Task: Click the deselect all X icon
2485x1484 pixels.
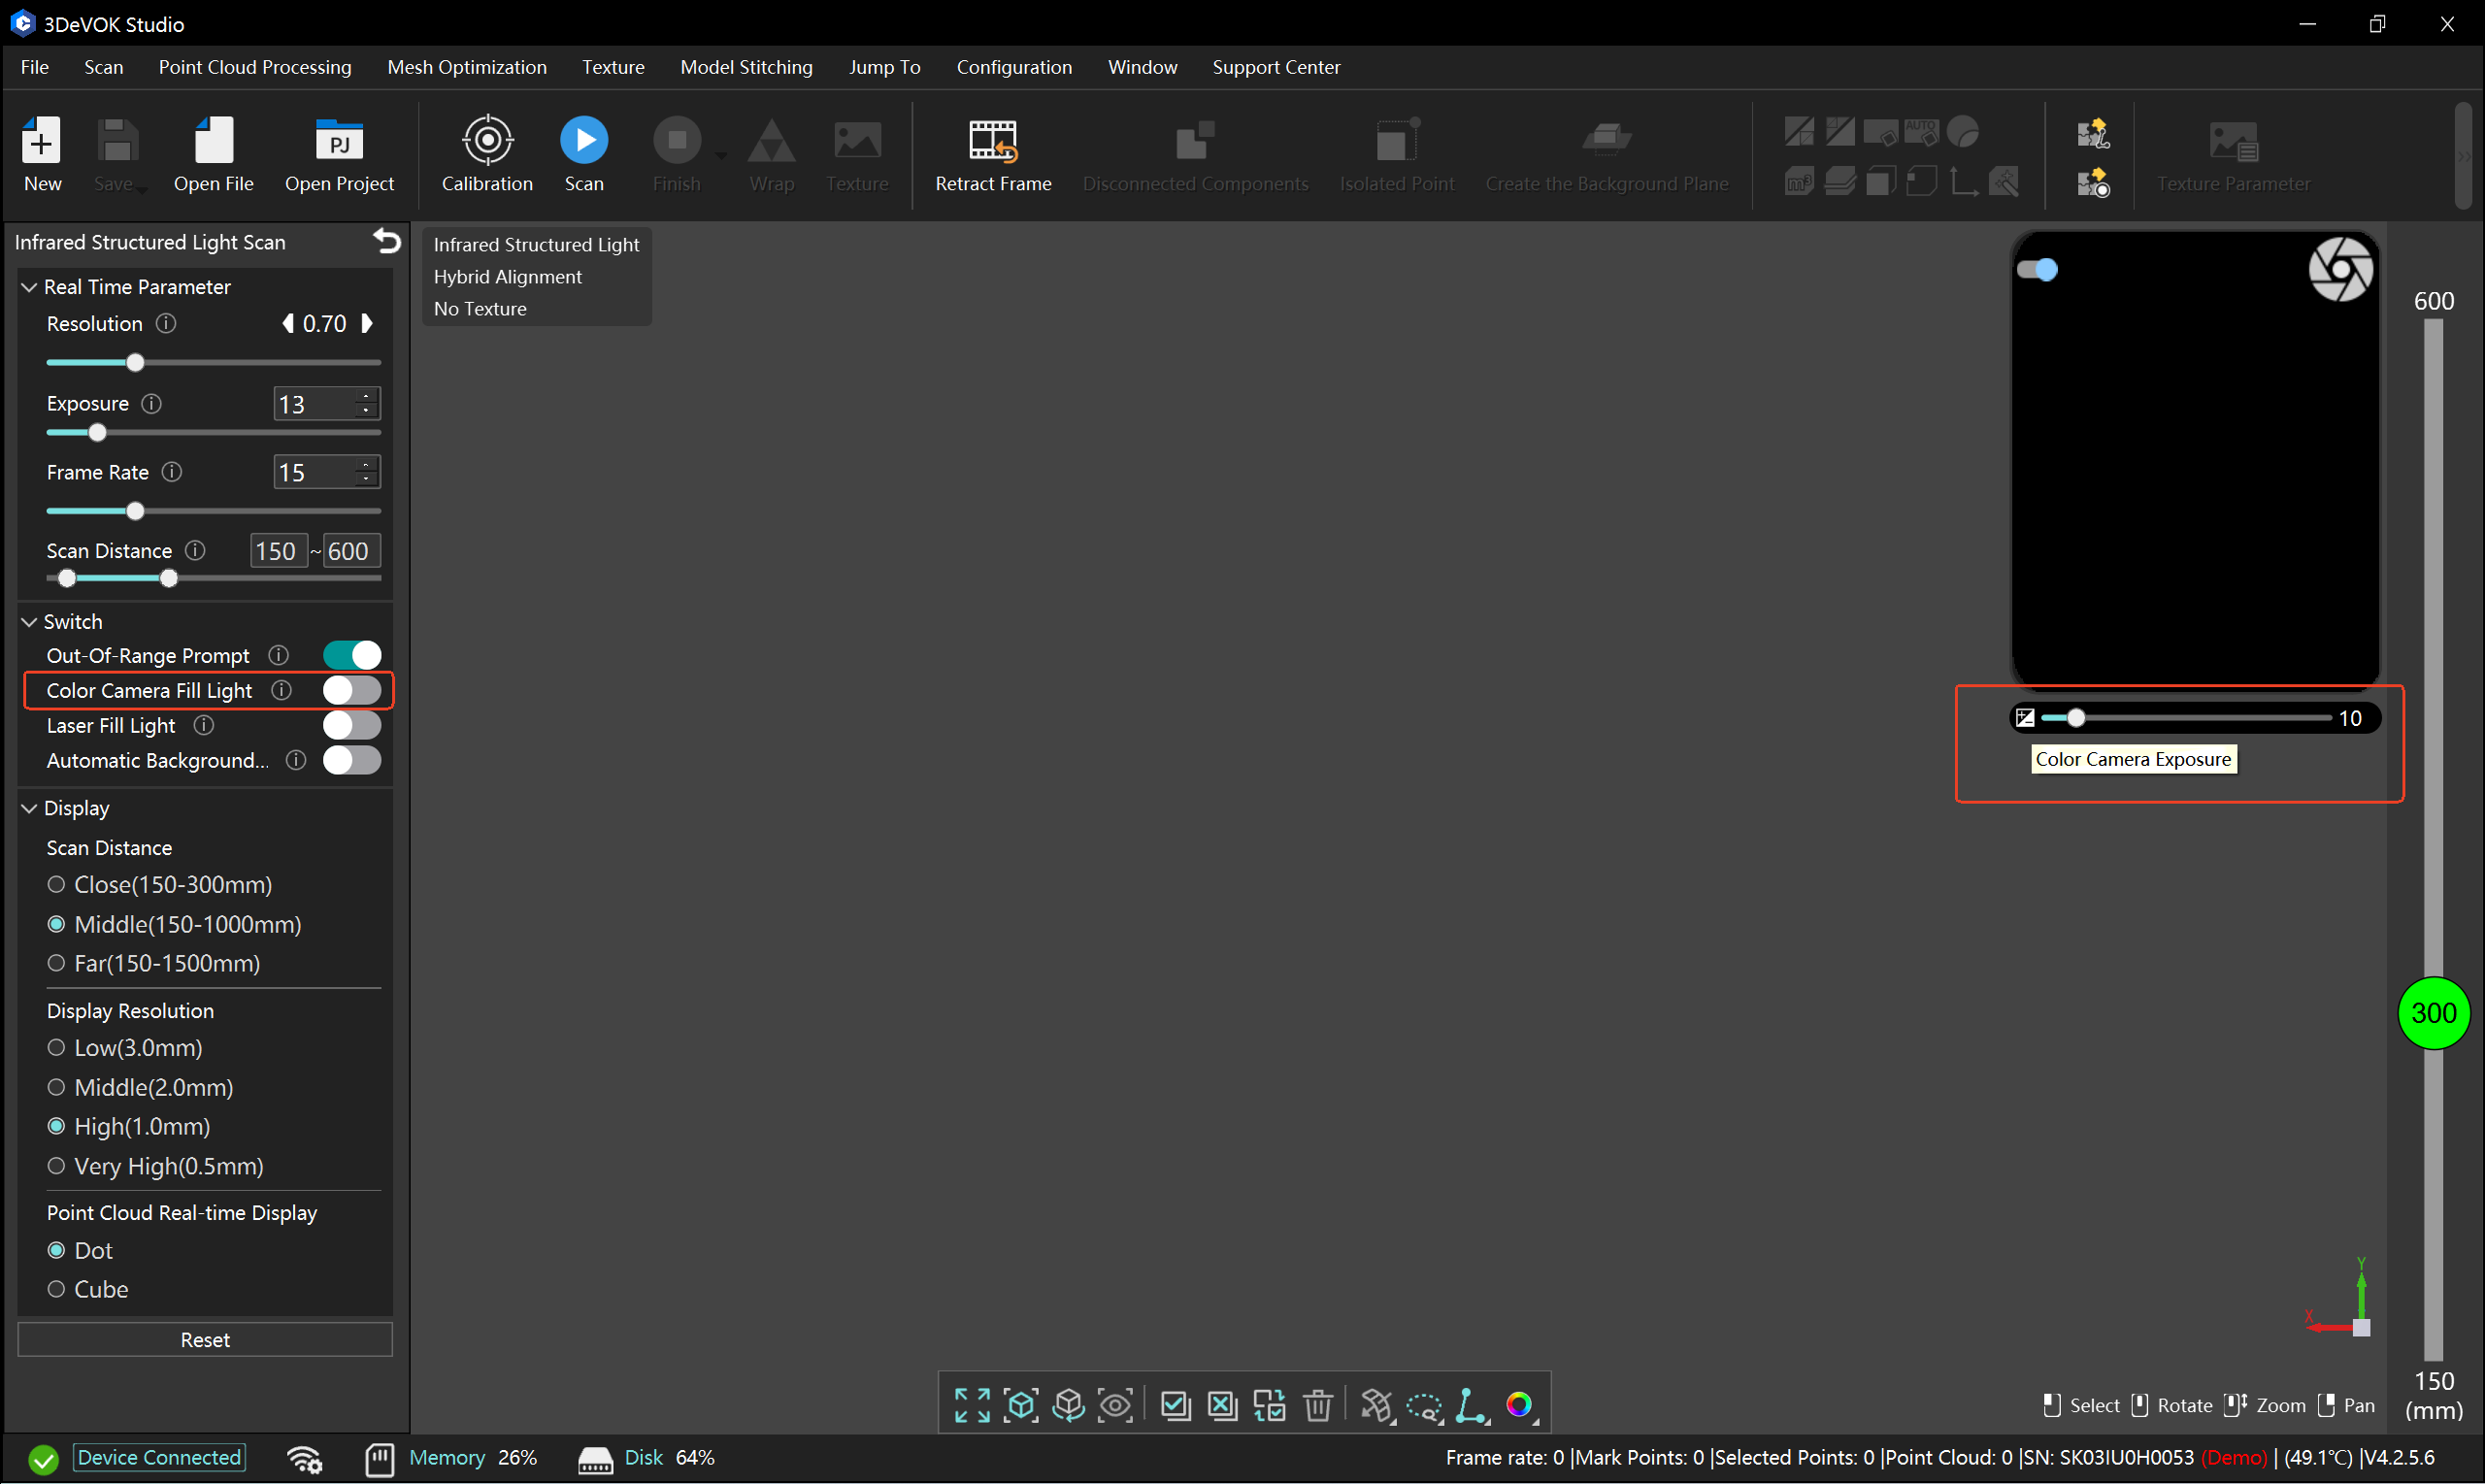Action: tap(1222, 1405)
